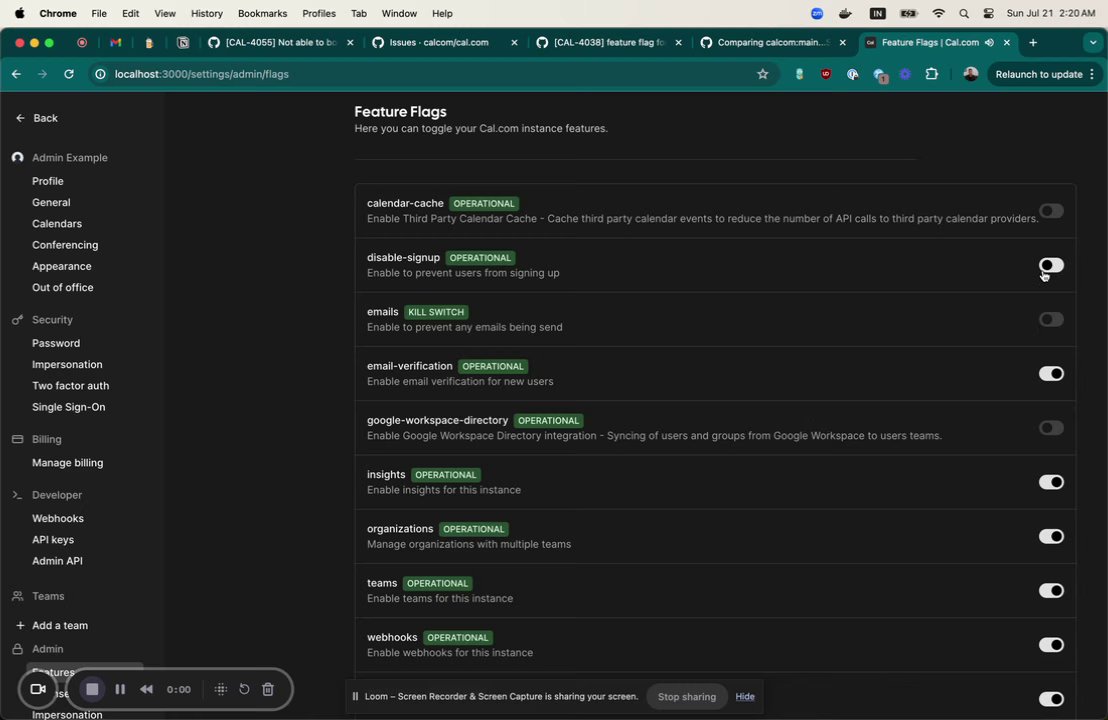Image resolution: width=1108 pixels, height=720 pixels.
Task: Open Single Sign-On settings
Action: (x=69, y=406)
